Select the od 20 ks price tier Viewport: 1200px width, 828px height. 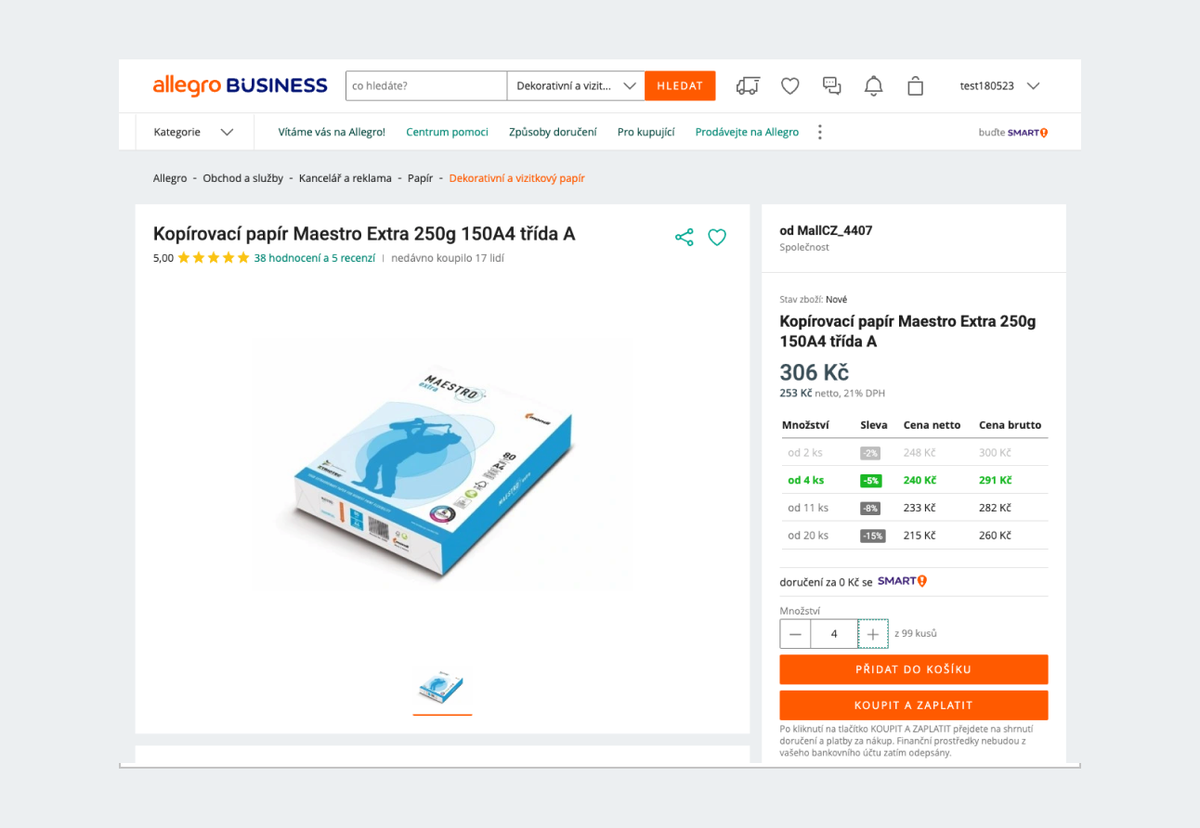[x=914, y=535]
